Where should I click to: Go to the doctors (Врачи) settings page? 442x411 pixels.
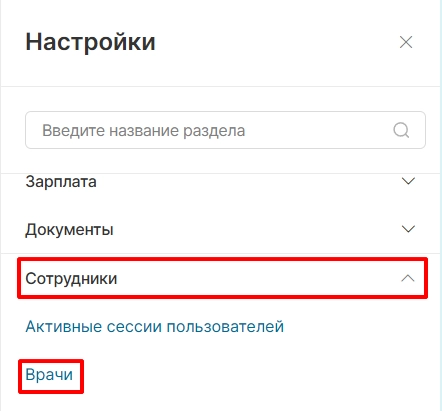49,375
